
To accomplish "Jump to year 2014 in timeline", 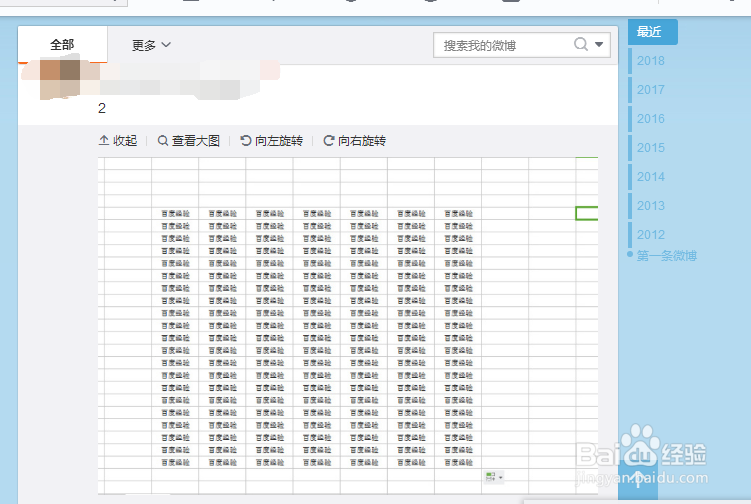I will pyautogui.click(x=650, y=177).
